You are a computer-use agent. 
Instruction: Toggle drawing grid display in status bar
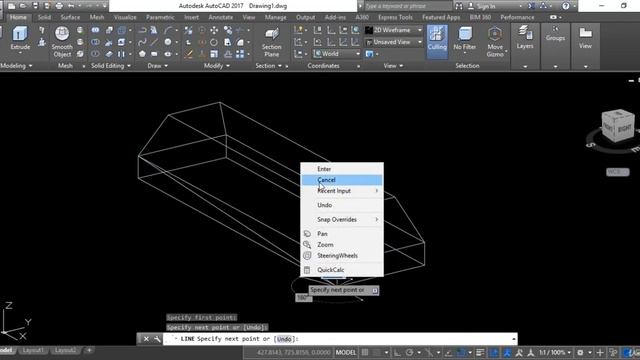tap(365, 352)
